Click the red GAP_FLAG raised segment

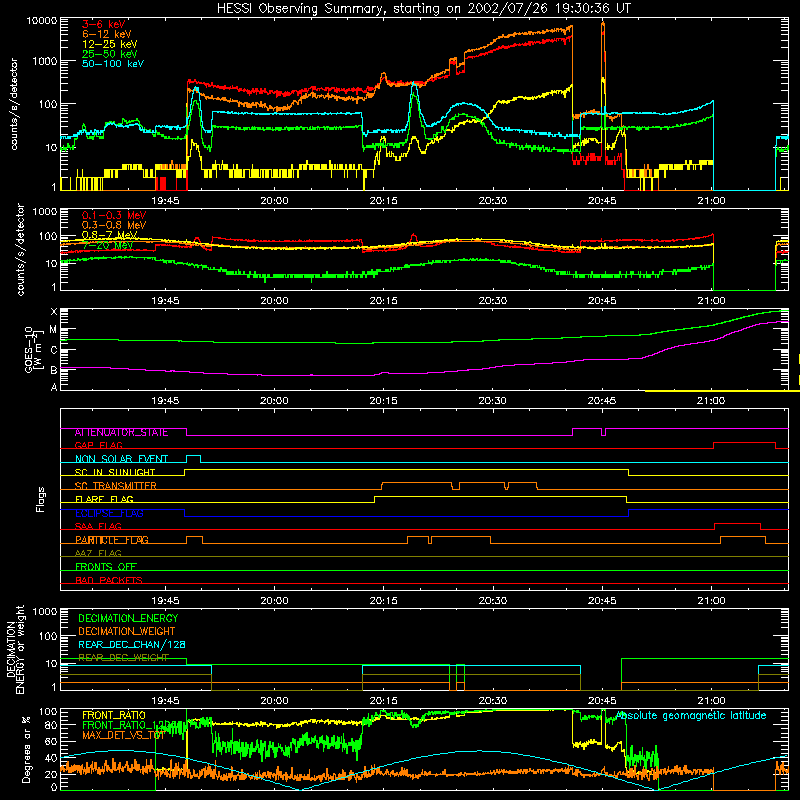pos(744,443)
